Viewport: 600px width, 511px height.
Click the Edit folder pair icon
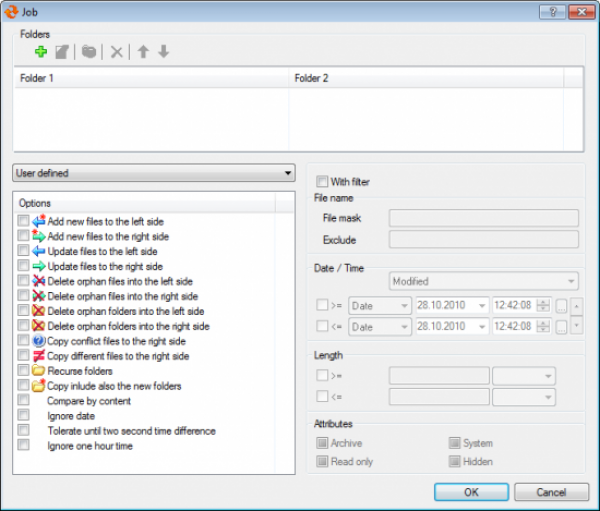(62, 52)
